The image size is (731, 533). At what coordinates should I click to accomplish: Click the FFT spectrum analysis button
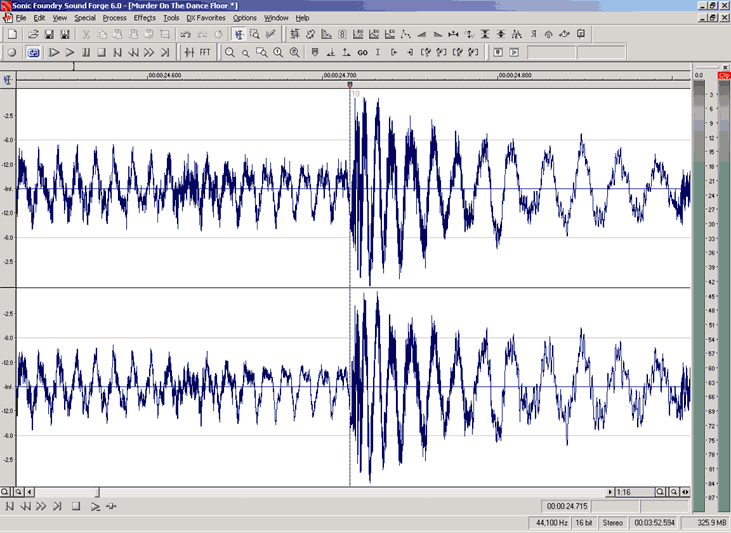(x=205, y=53)
